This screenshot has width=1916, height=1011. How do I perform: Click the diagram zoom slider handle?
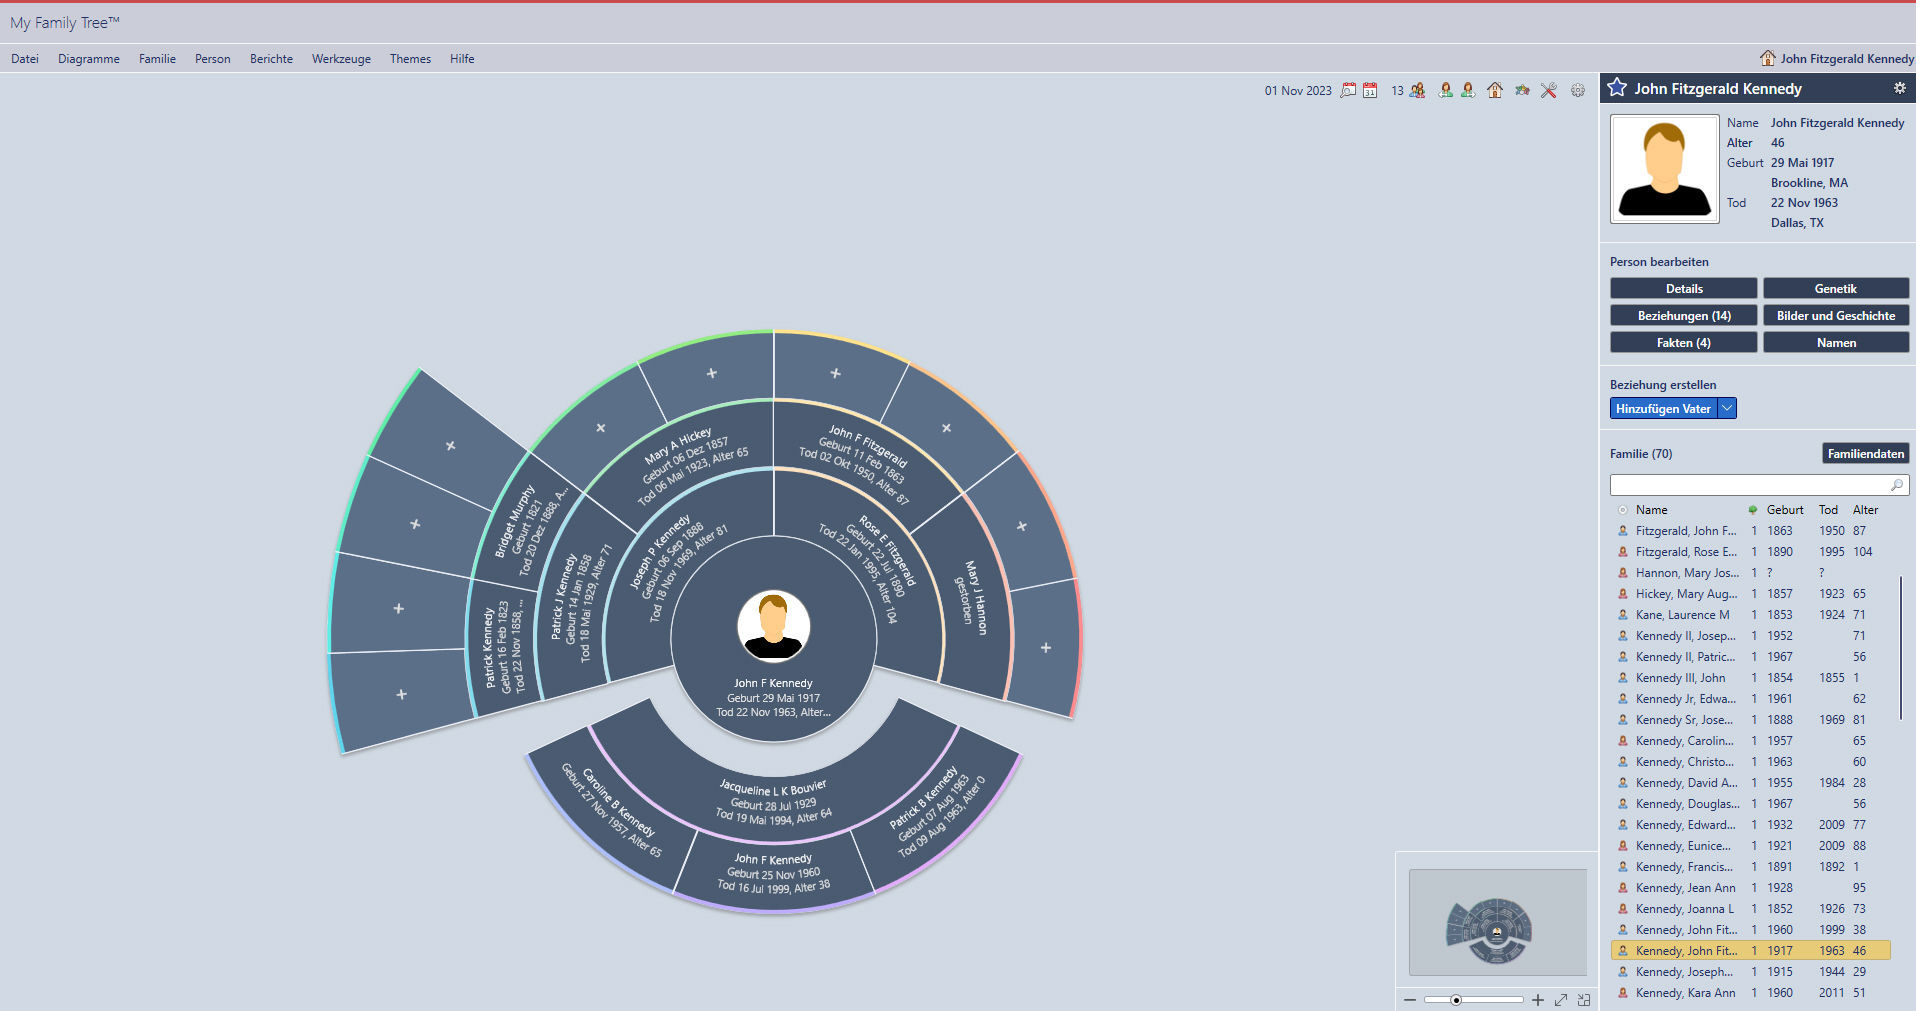pyautogui.click(x=1456, y=1000)
